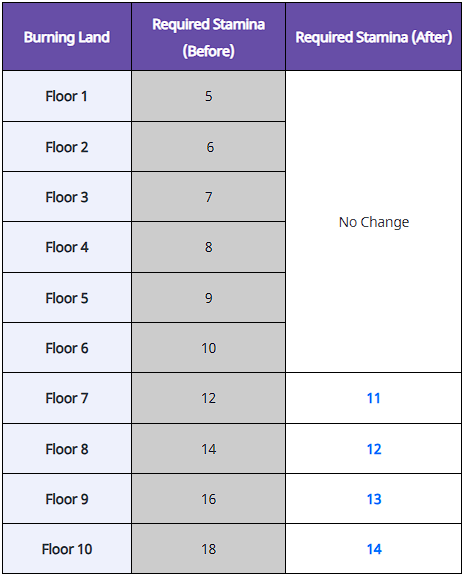465x577 pixels.
Task: Select the Required Stamina (Before) header
Action: [x=209, y=37]
